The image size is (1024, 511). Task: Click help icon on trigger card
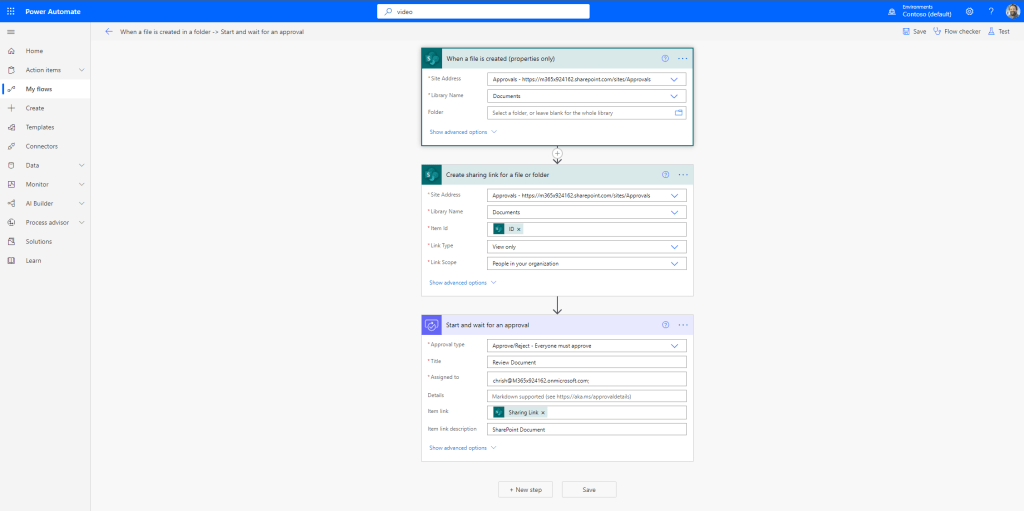tap(665, 59)
